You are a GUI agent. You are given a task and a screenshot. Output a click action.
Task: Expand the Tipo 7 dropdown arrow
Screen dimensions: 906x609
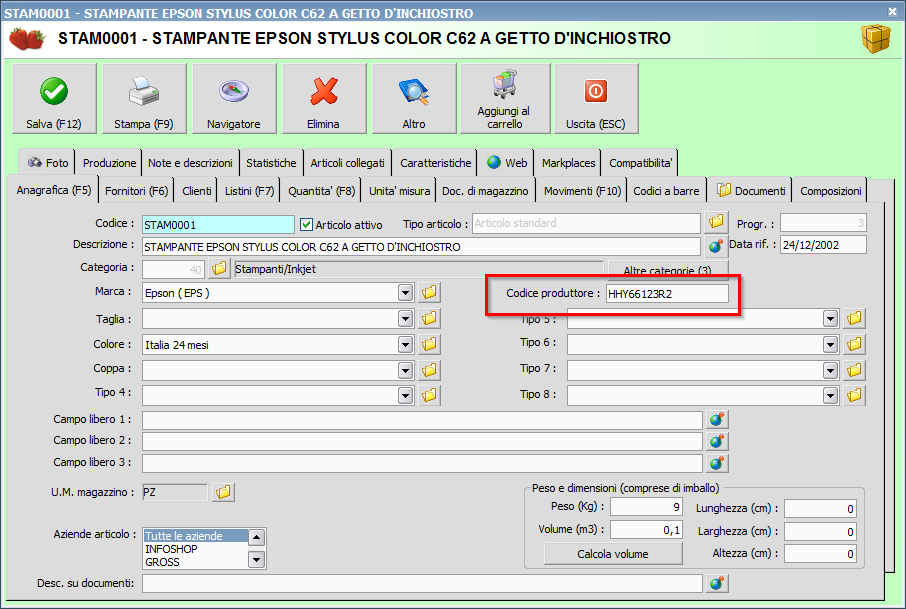(x=830, y=370)
